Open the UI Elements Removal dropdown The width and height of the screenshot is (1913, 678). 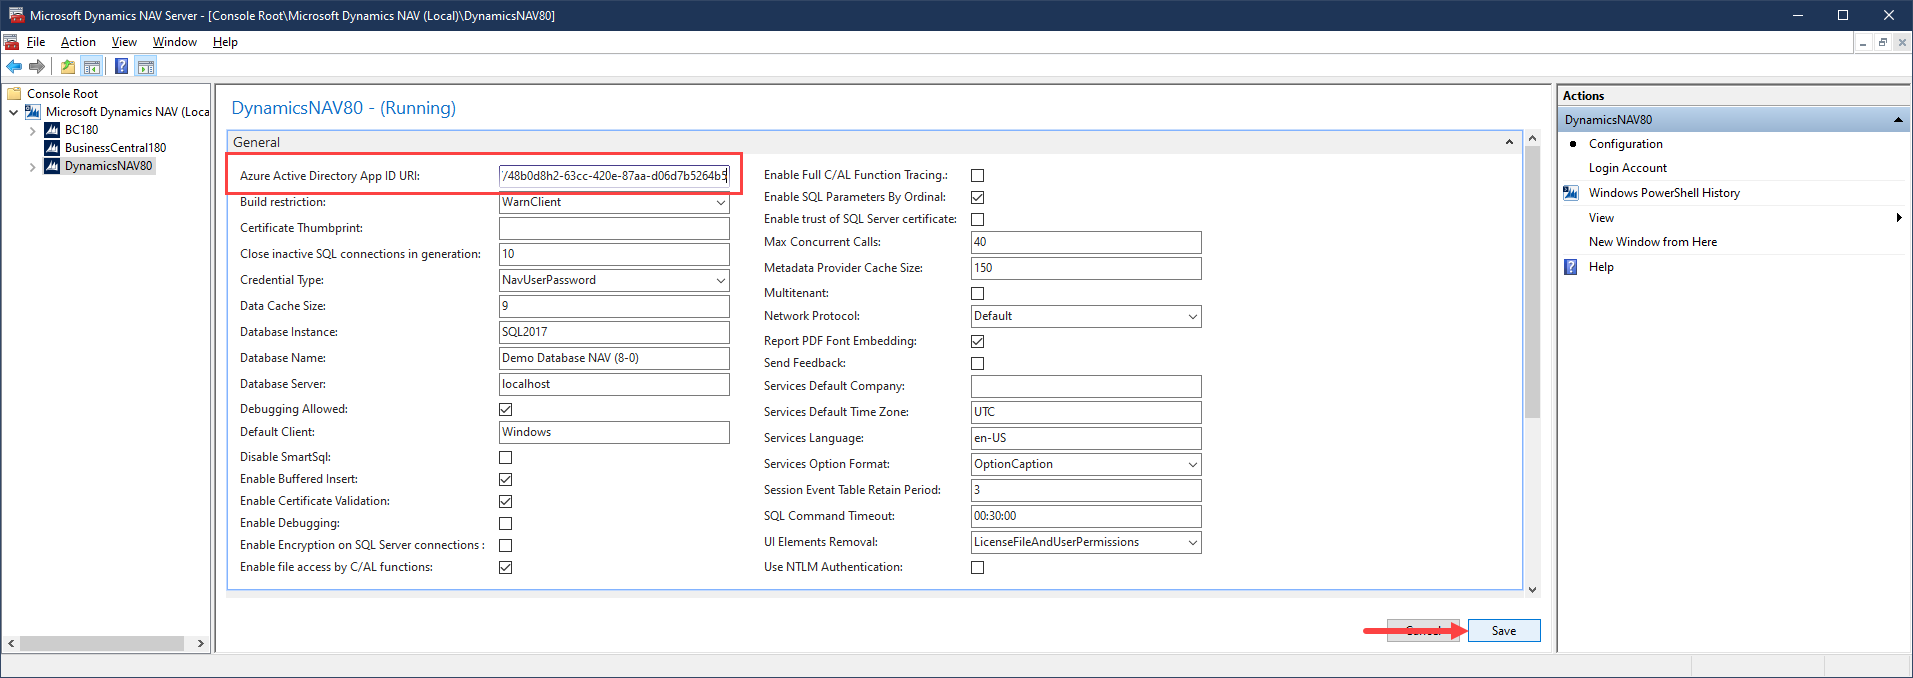click(x=1192, y=543)
